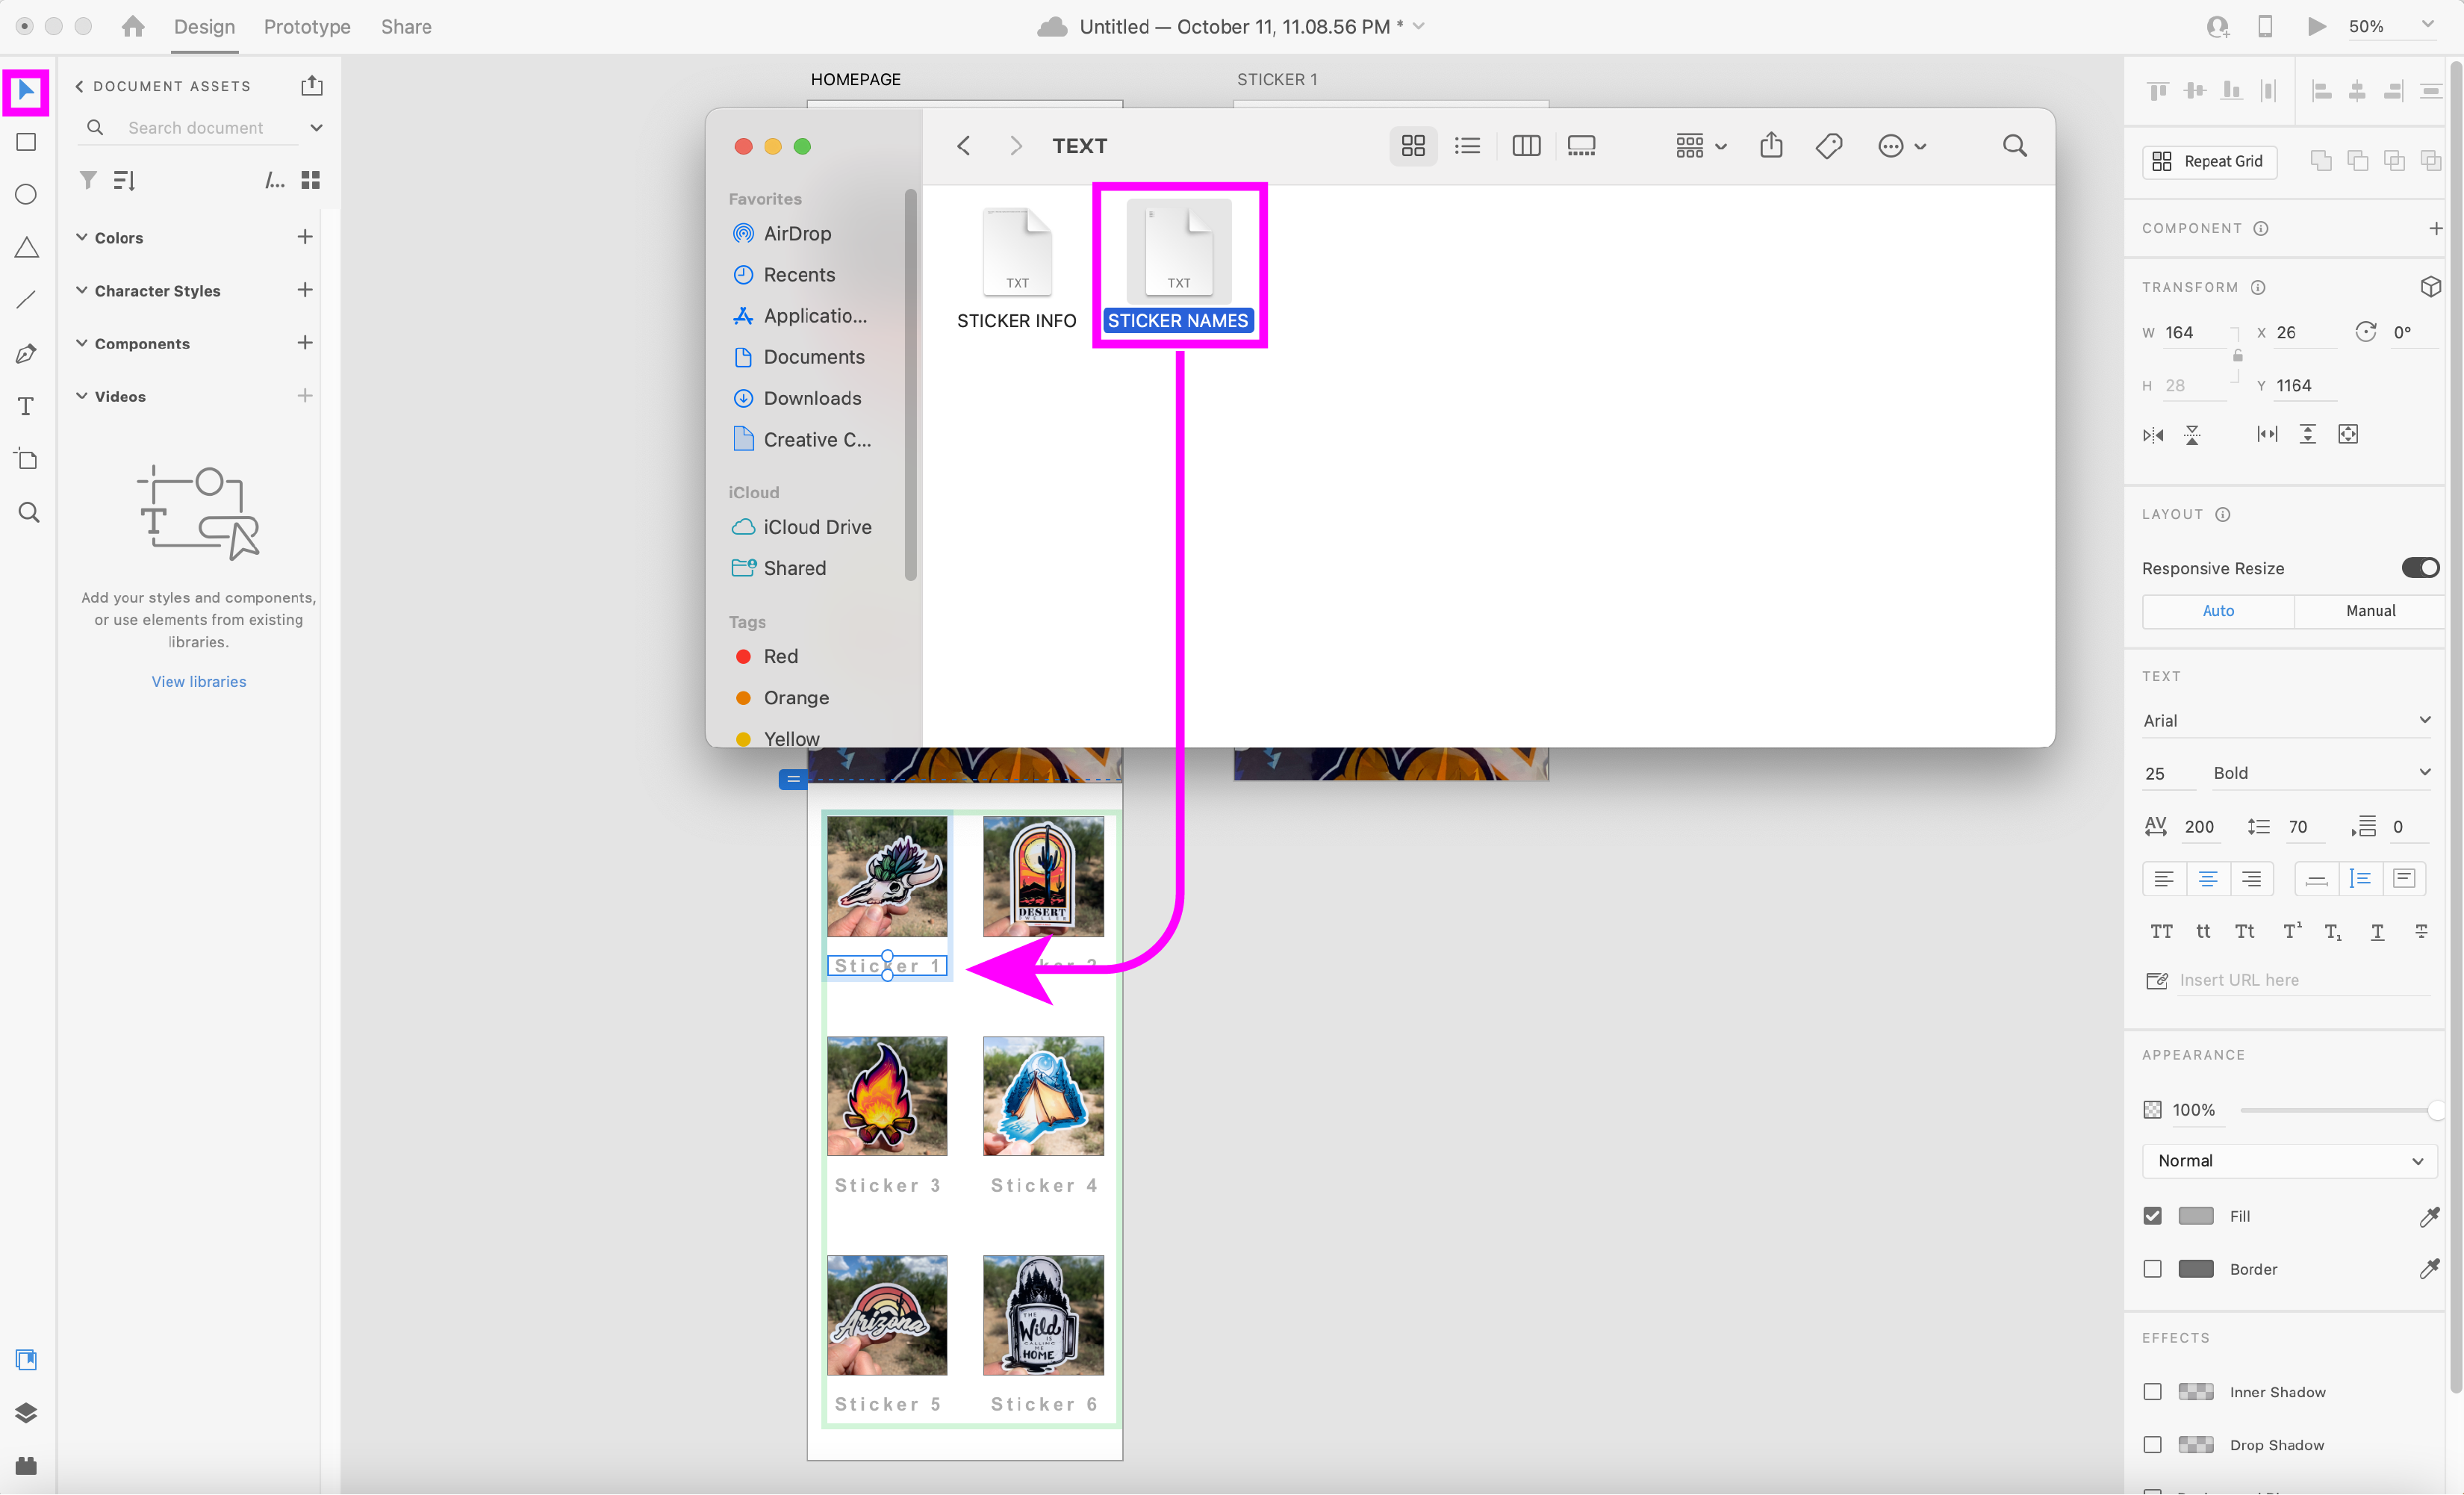Enable the Drop Shadow checkbox
This screenshot has height=1495, width=2464.
(2152, 1444)
